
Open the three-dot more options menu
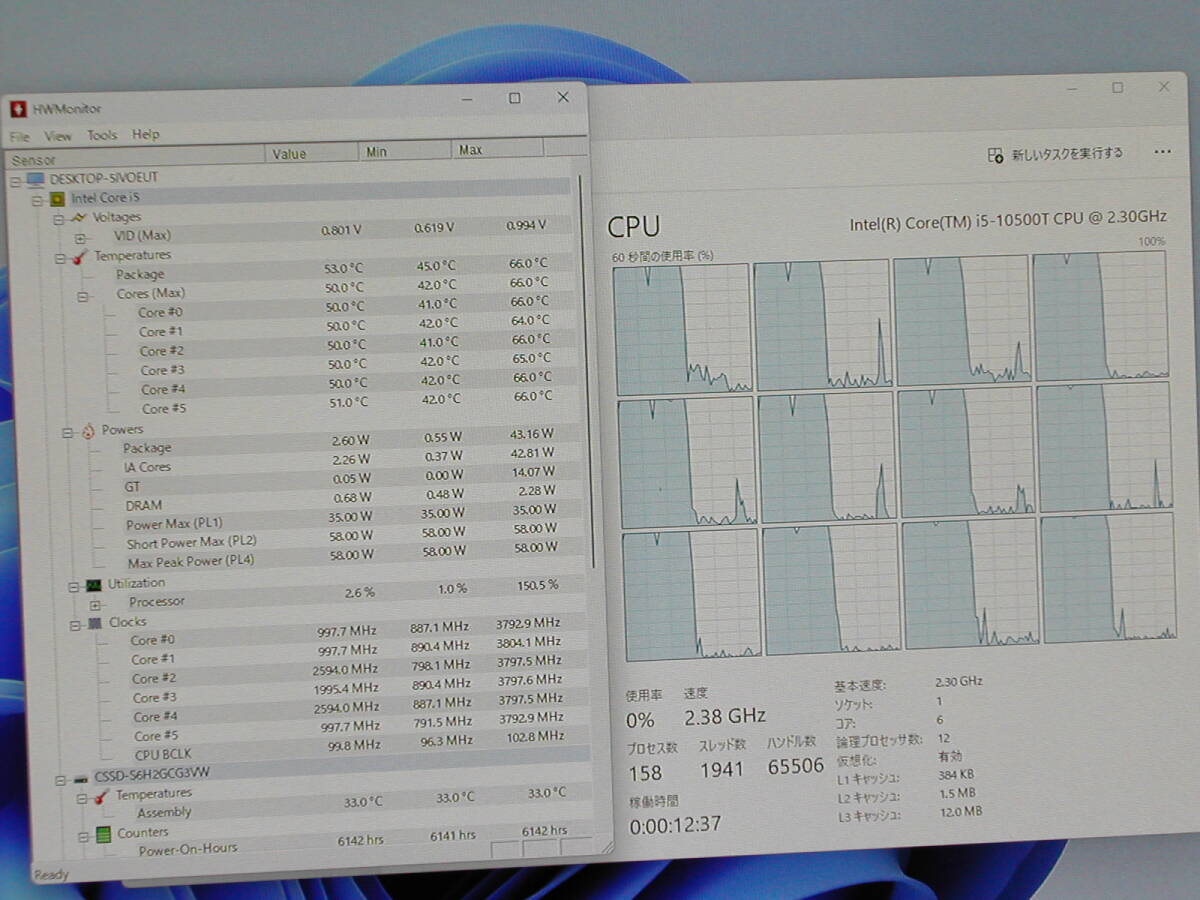tap(1162, 152)
